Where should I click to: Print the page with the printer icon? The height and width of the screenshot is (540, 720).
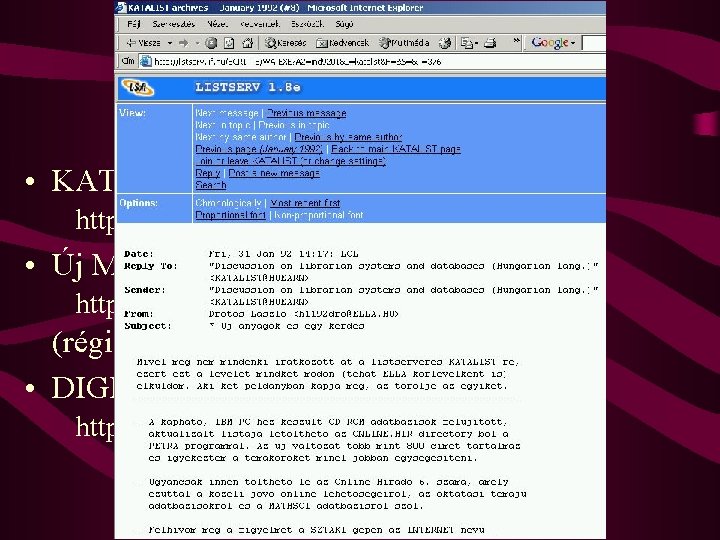(490, 43)
